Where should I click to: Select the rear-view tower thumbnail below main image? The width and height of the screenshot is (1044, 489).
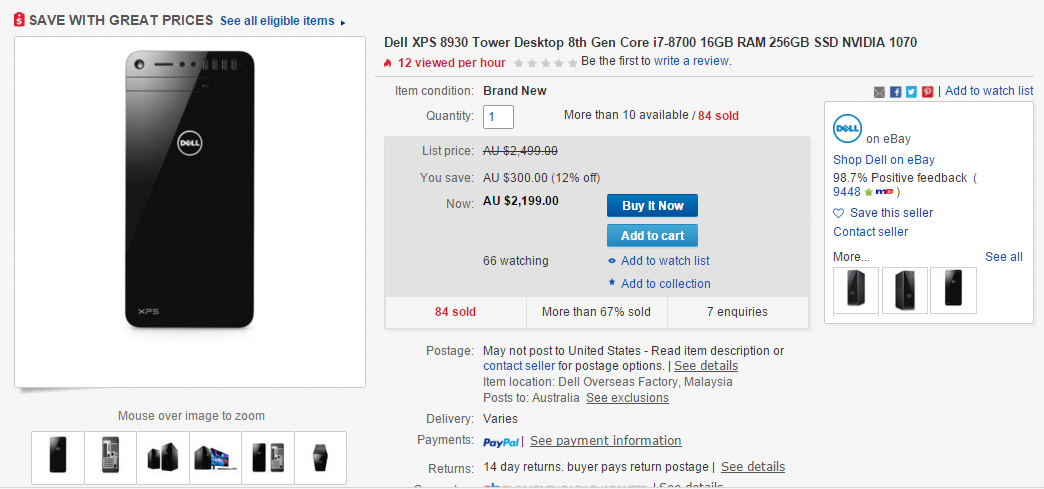[x=111, y=458]
